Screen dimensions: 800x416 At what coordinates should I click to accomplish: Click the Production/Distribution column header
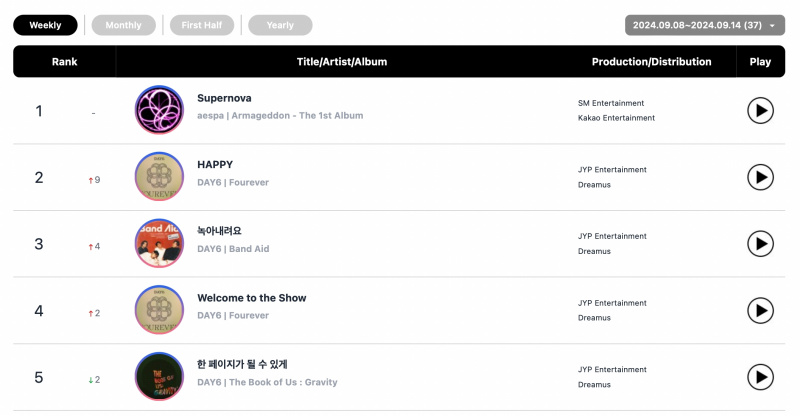tap(652, 62)
